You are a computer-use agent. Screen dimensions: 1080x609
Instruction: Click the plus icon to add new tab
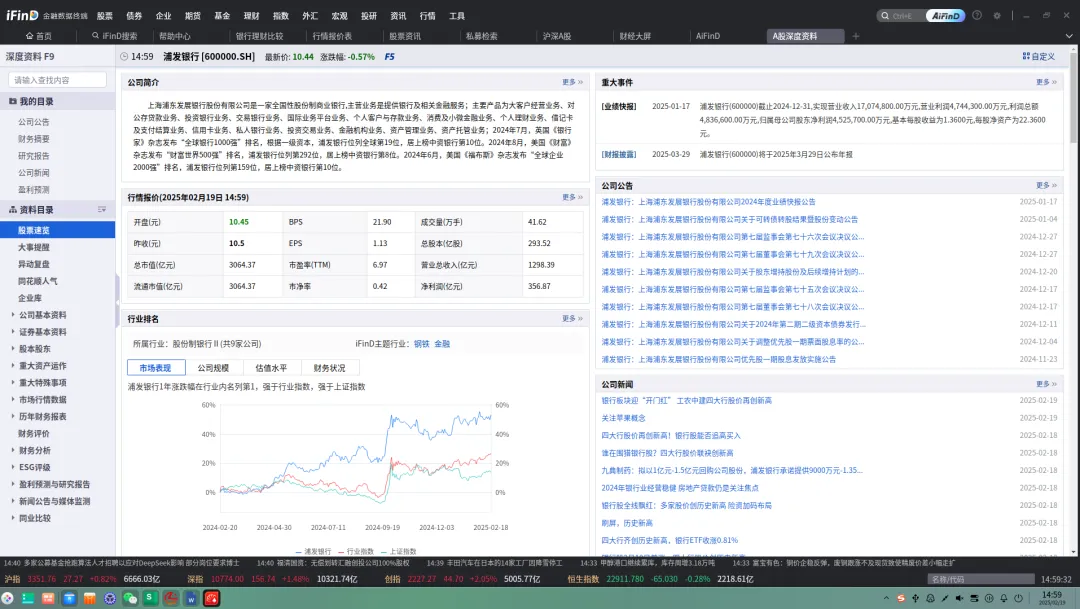(855, 36)
